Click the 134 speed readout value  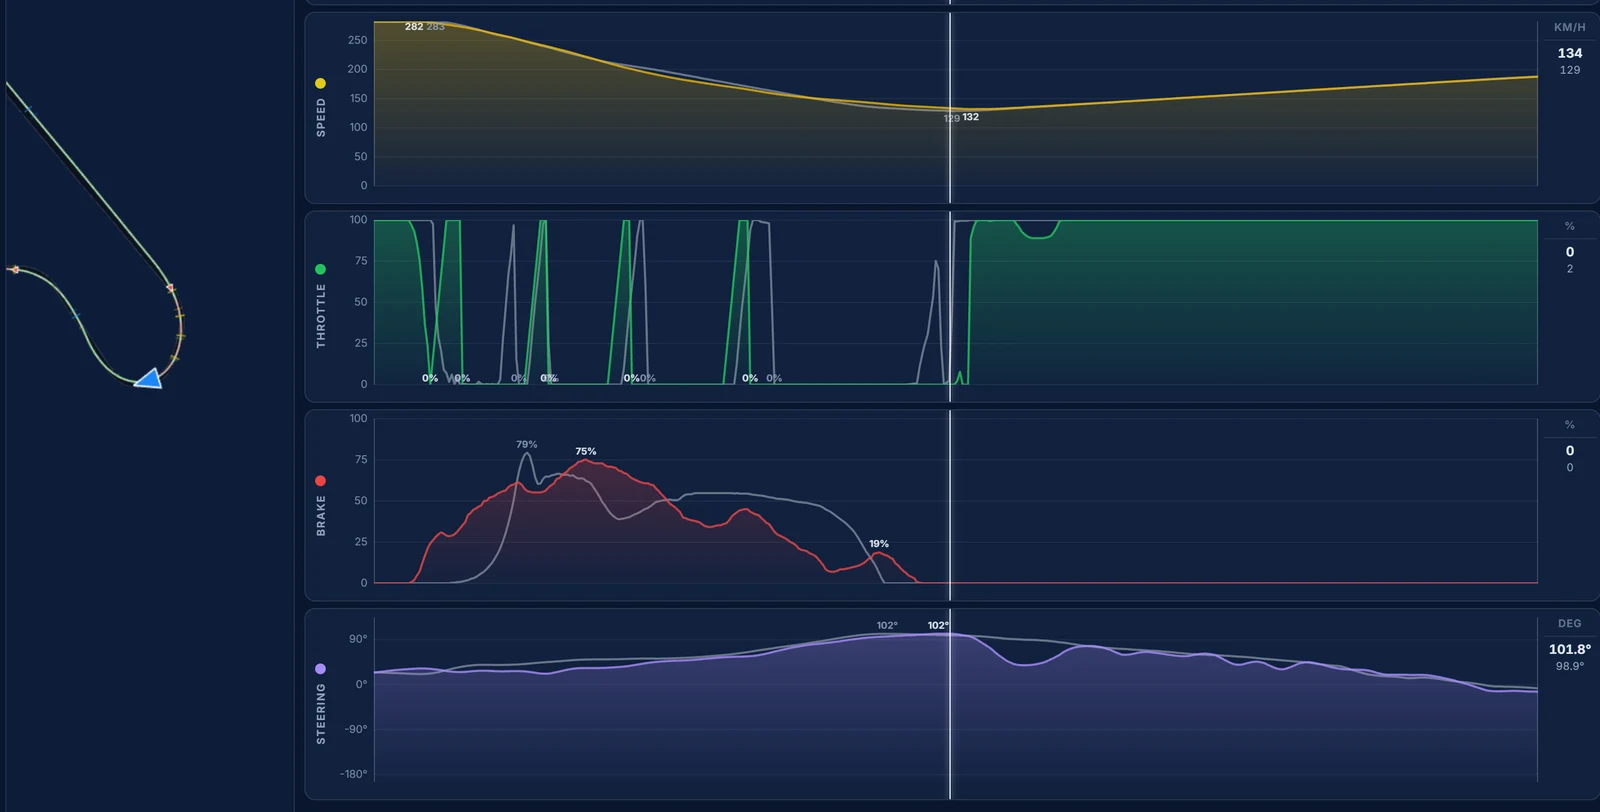(x=1569, y=53)
